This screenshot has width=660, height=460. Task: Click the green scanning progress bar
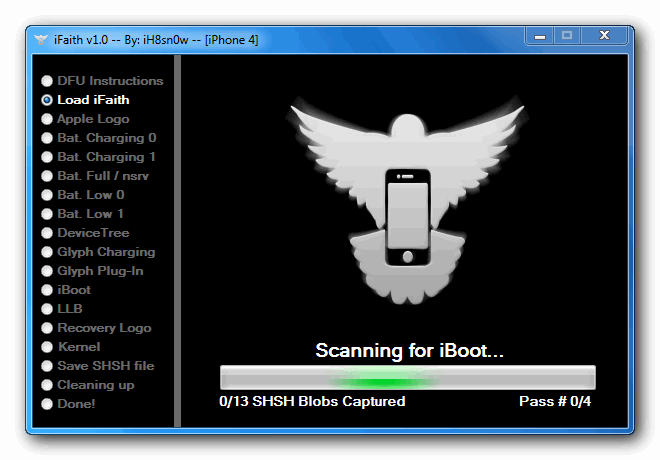click(x=407, y=378)
